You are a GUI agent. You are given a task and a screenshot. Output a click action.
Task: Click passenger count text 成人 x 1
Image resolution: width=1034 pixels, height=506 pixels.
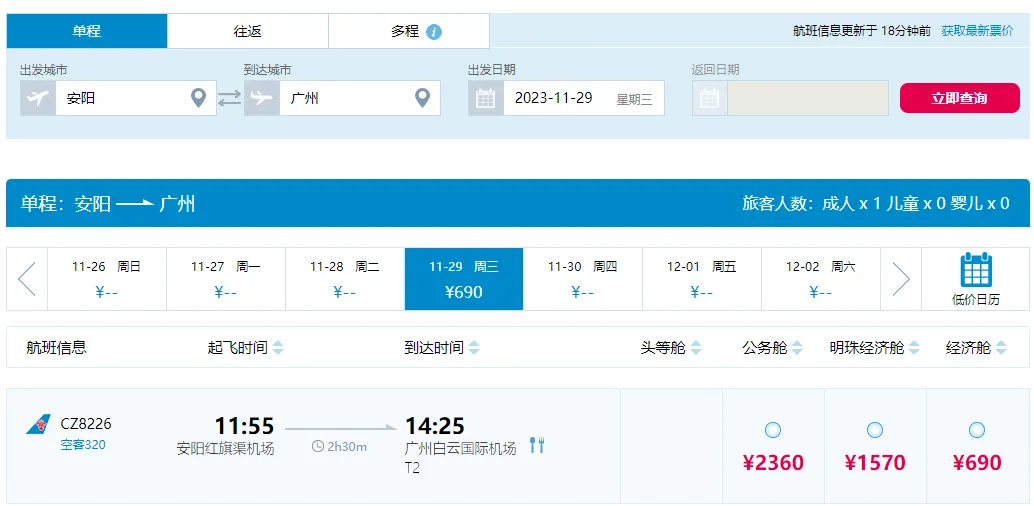(x=851, y=203)
